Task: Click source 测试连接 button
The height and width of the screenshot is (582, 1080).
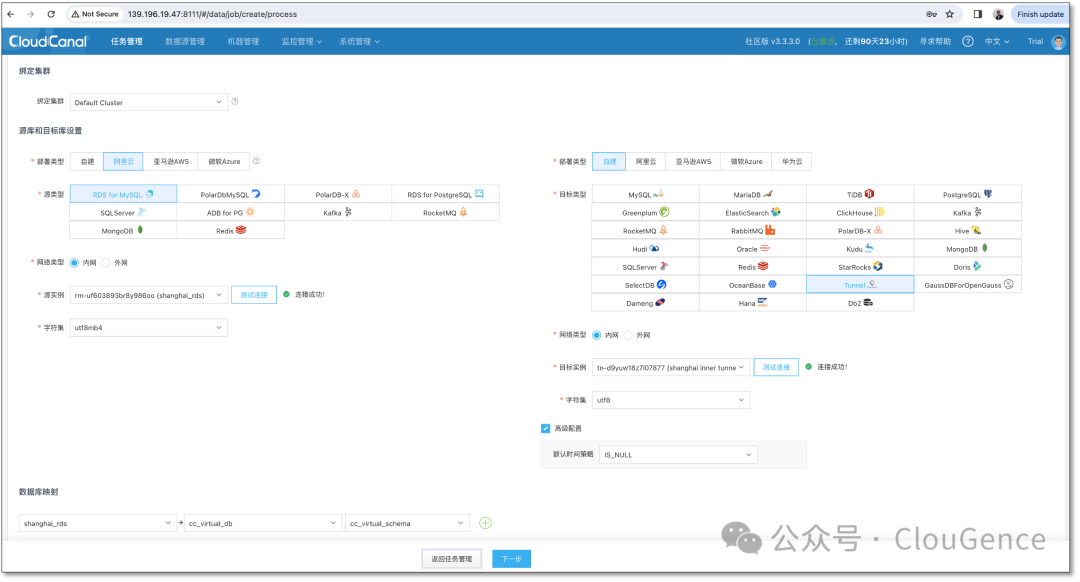Action: pyautogui.click(x=253, y=295)
